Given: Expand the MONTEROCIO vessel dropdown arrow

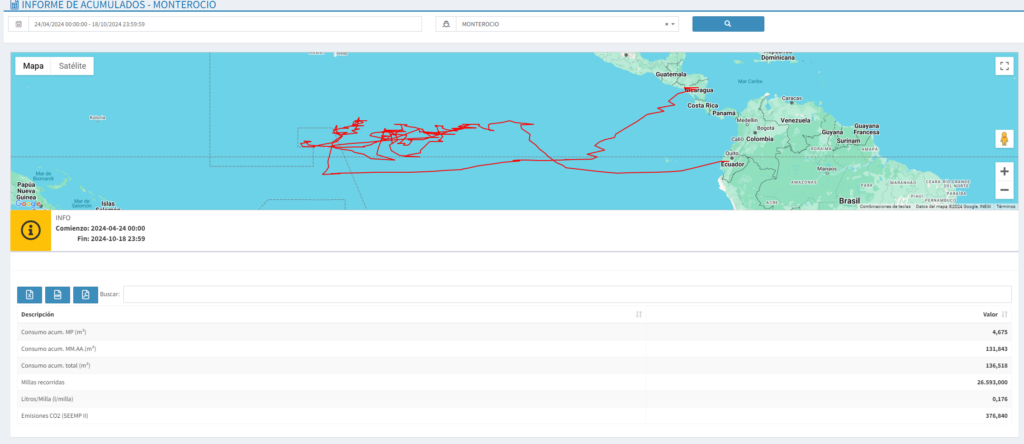Looking at the screenshot, I should coord(674,24).
